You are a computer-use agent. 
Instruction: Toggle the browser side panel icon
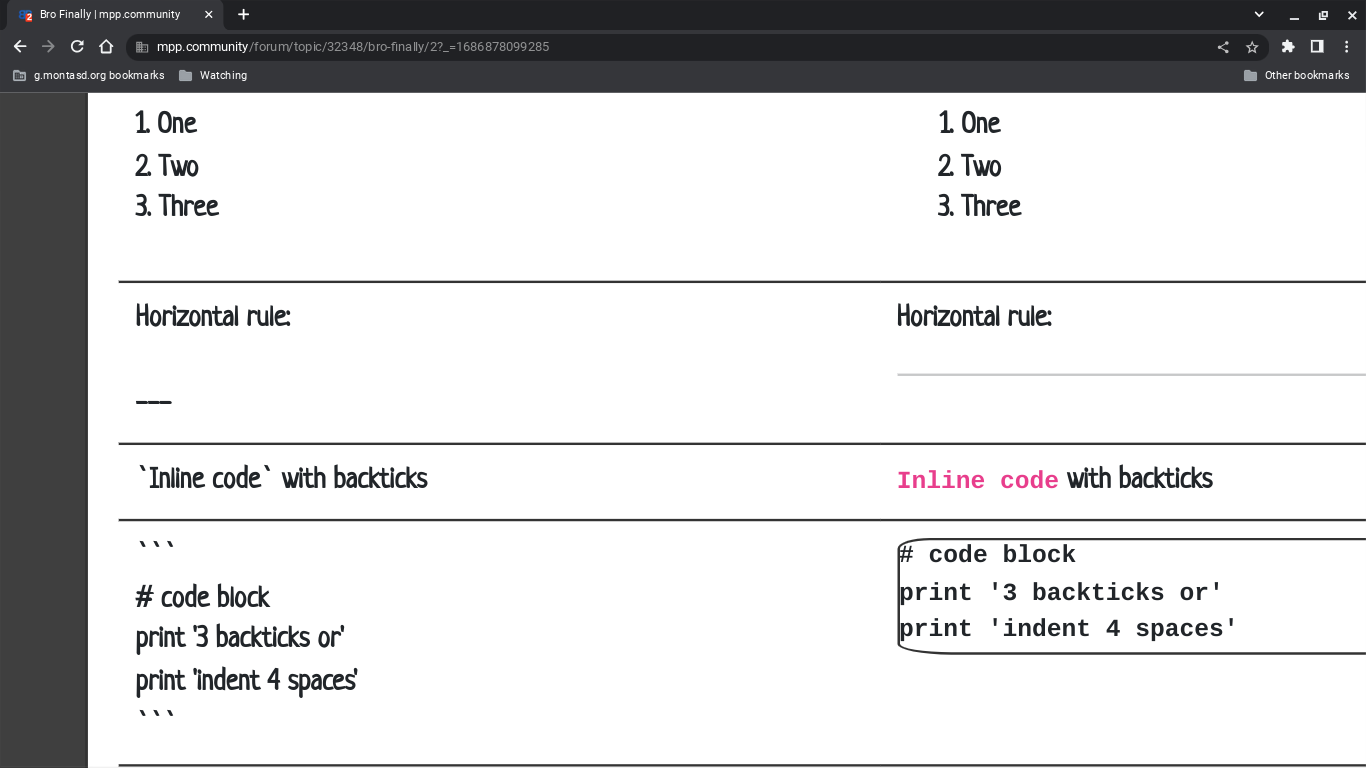[1317, 47]
